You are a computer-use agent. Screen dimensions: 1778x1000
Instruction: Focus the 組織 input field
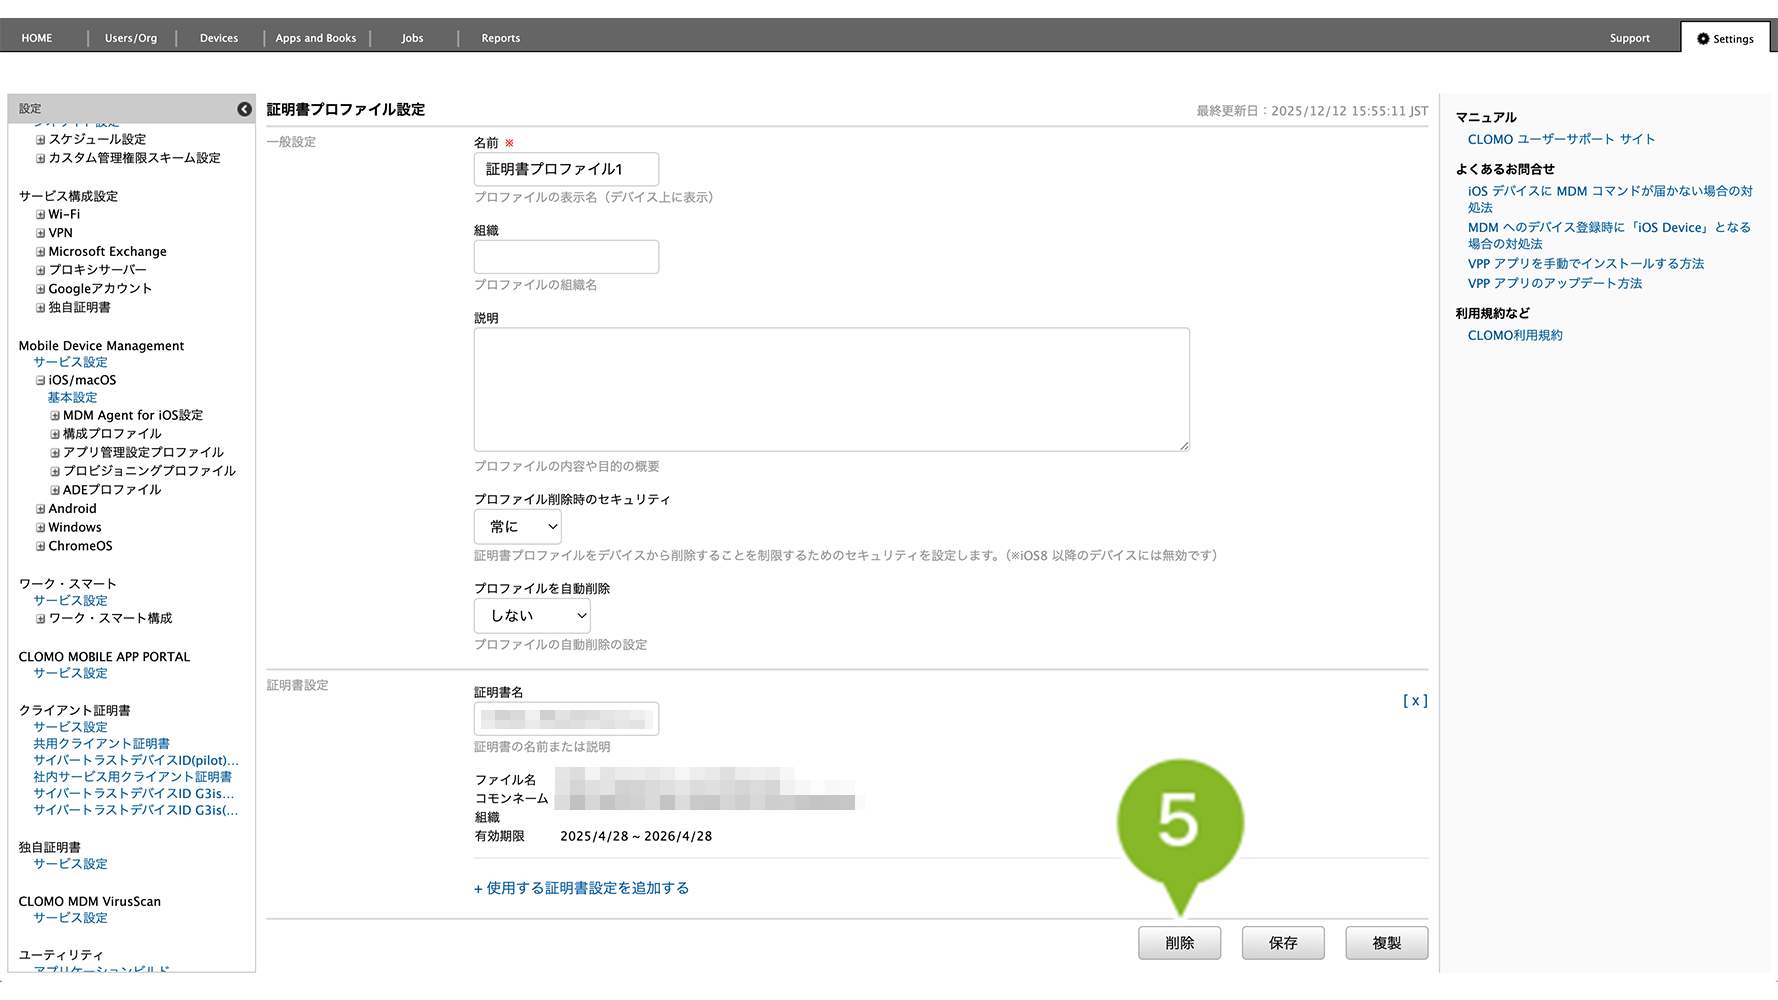coord(566,257)
